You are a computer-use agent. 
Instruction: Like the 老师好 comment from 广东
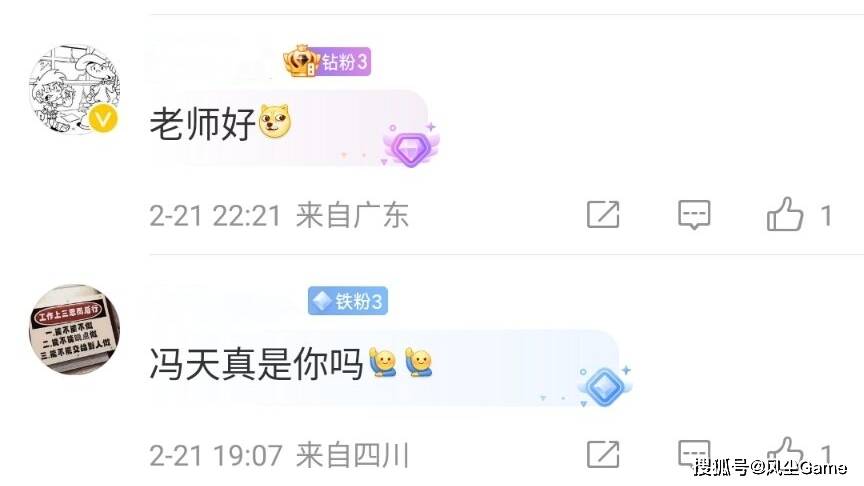(785, 214)
